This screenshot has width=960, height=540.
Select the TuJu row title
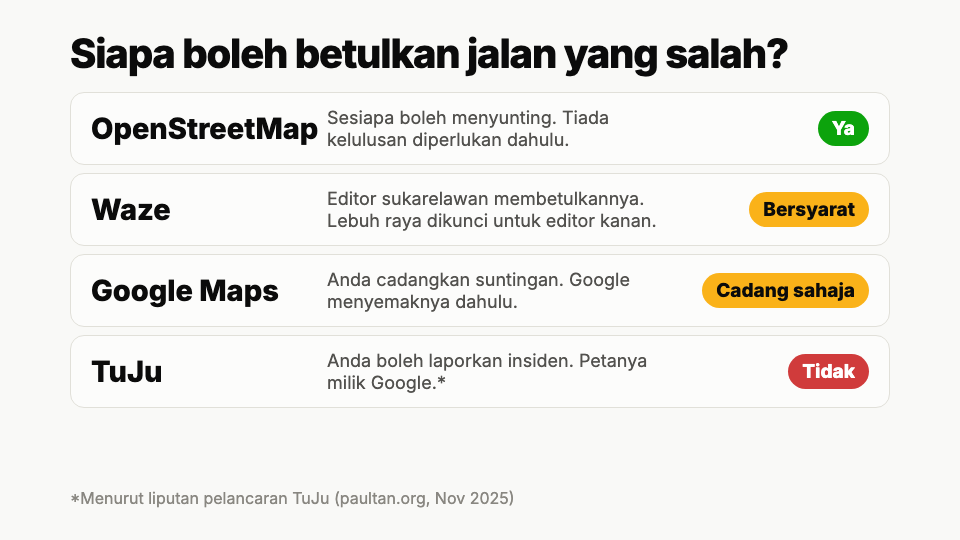[127, 372]
